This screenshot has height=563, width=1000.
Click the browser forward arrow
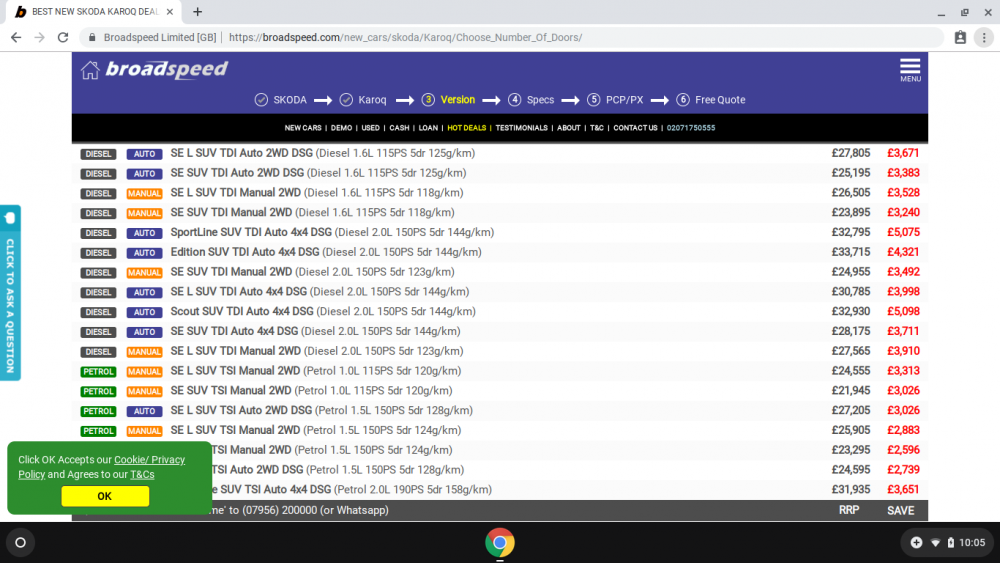(x=40, y=38)
